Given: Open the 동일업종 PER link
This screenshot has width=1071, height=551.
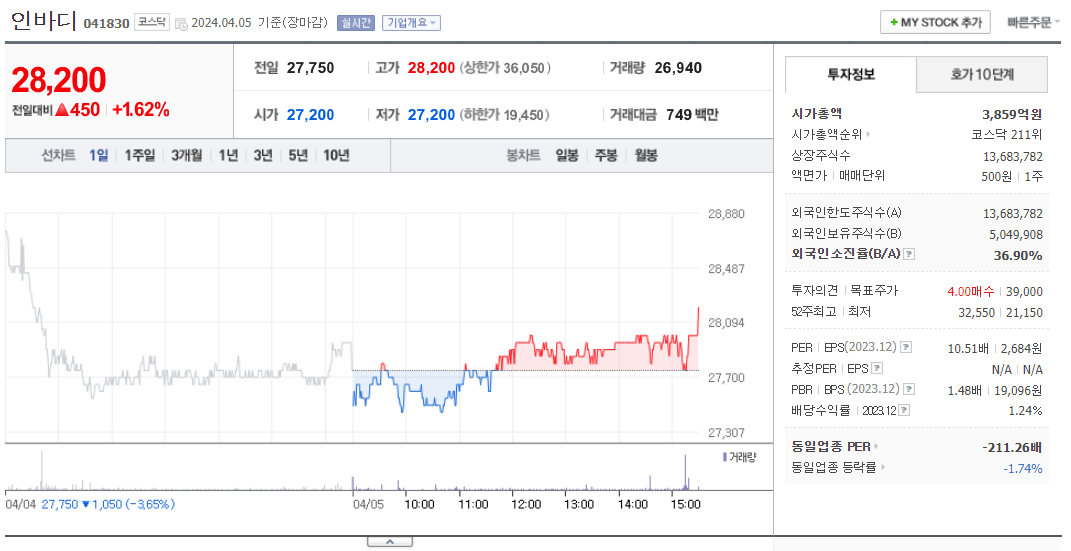Looking at the screenshot, I should point(835,447).
